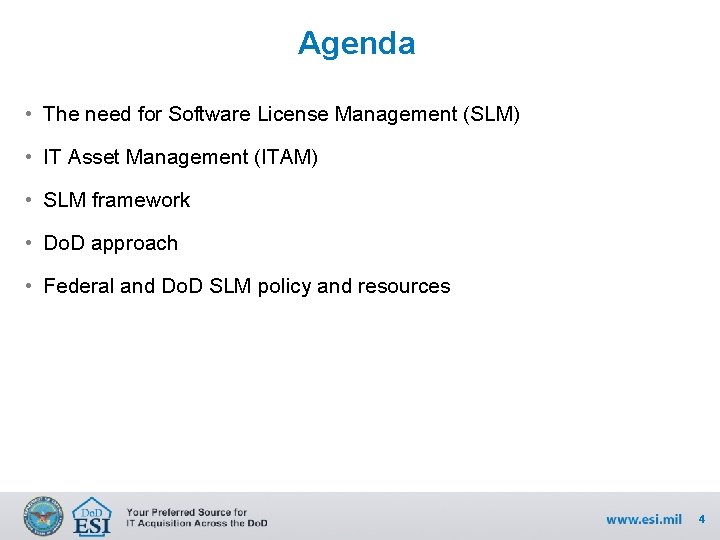This screenshot has height=540, width=720.
Task: Select the 'DoD approach' bullet
Action: coord(111,243)
